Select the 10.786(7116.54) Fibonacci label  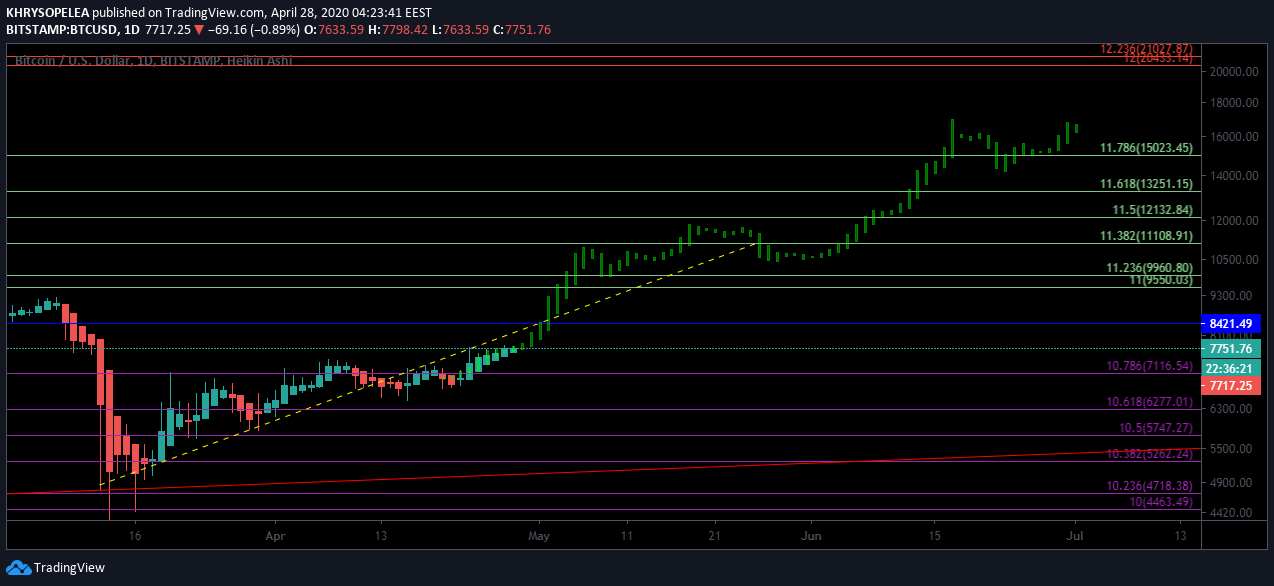(x=1149, y=366)
